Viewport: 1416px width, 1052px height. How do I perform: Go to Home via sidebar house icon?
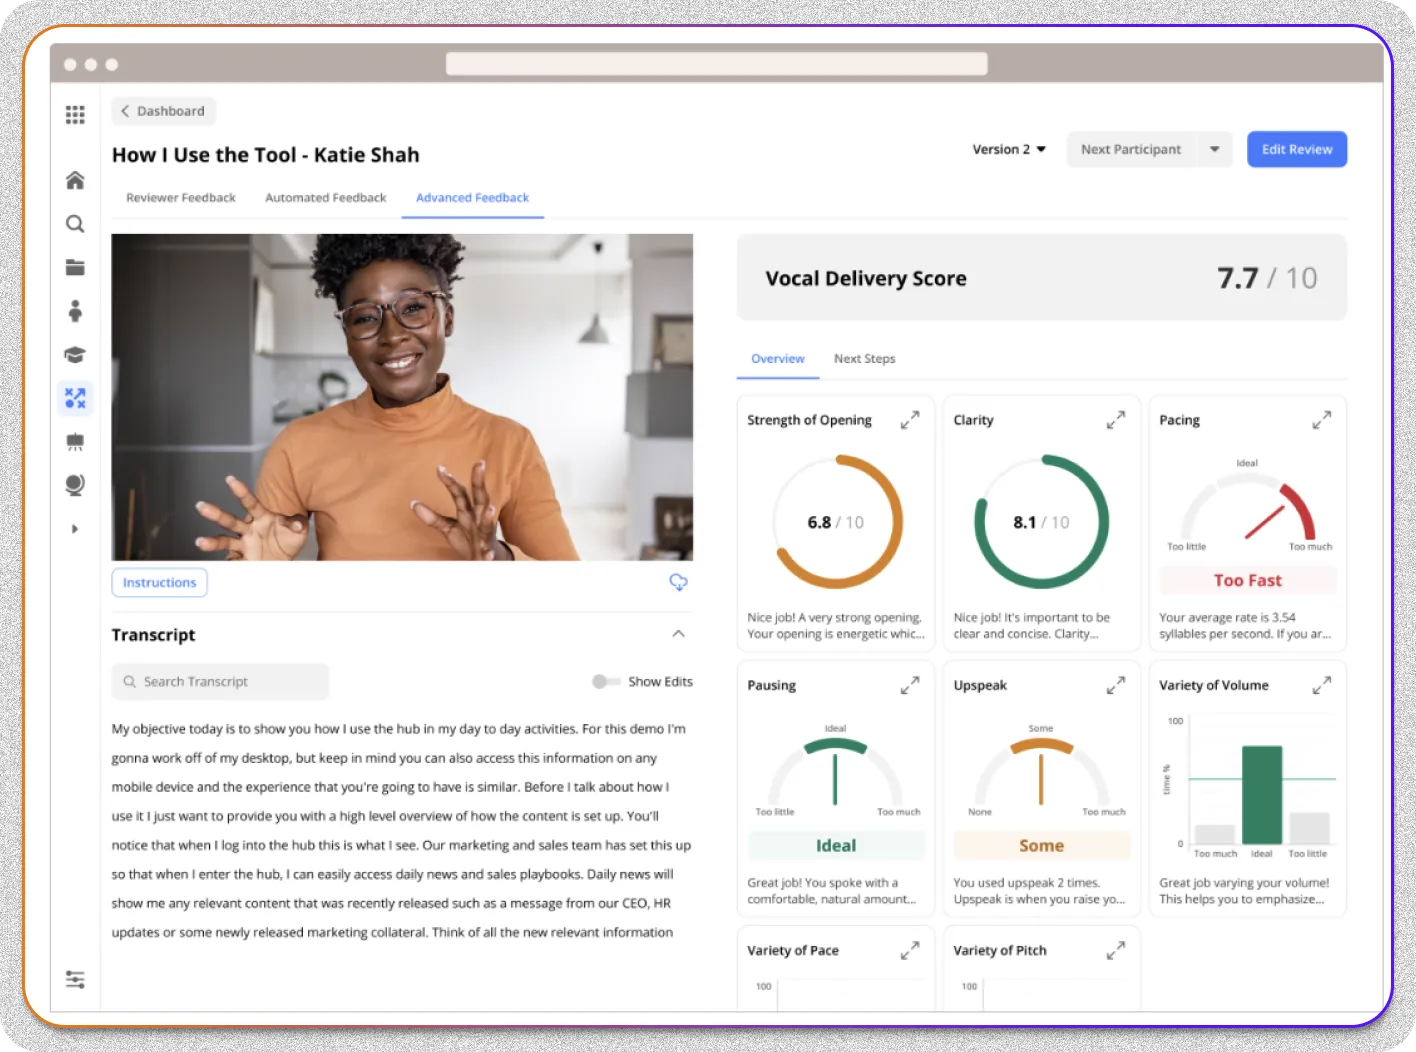coord(75,180)
